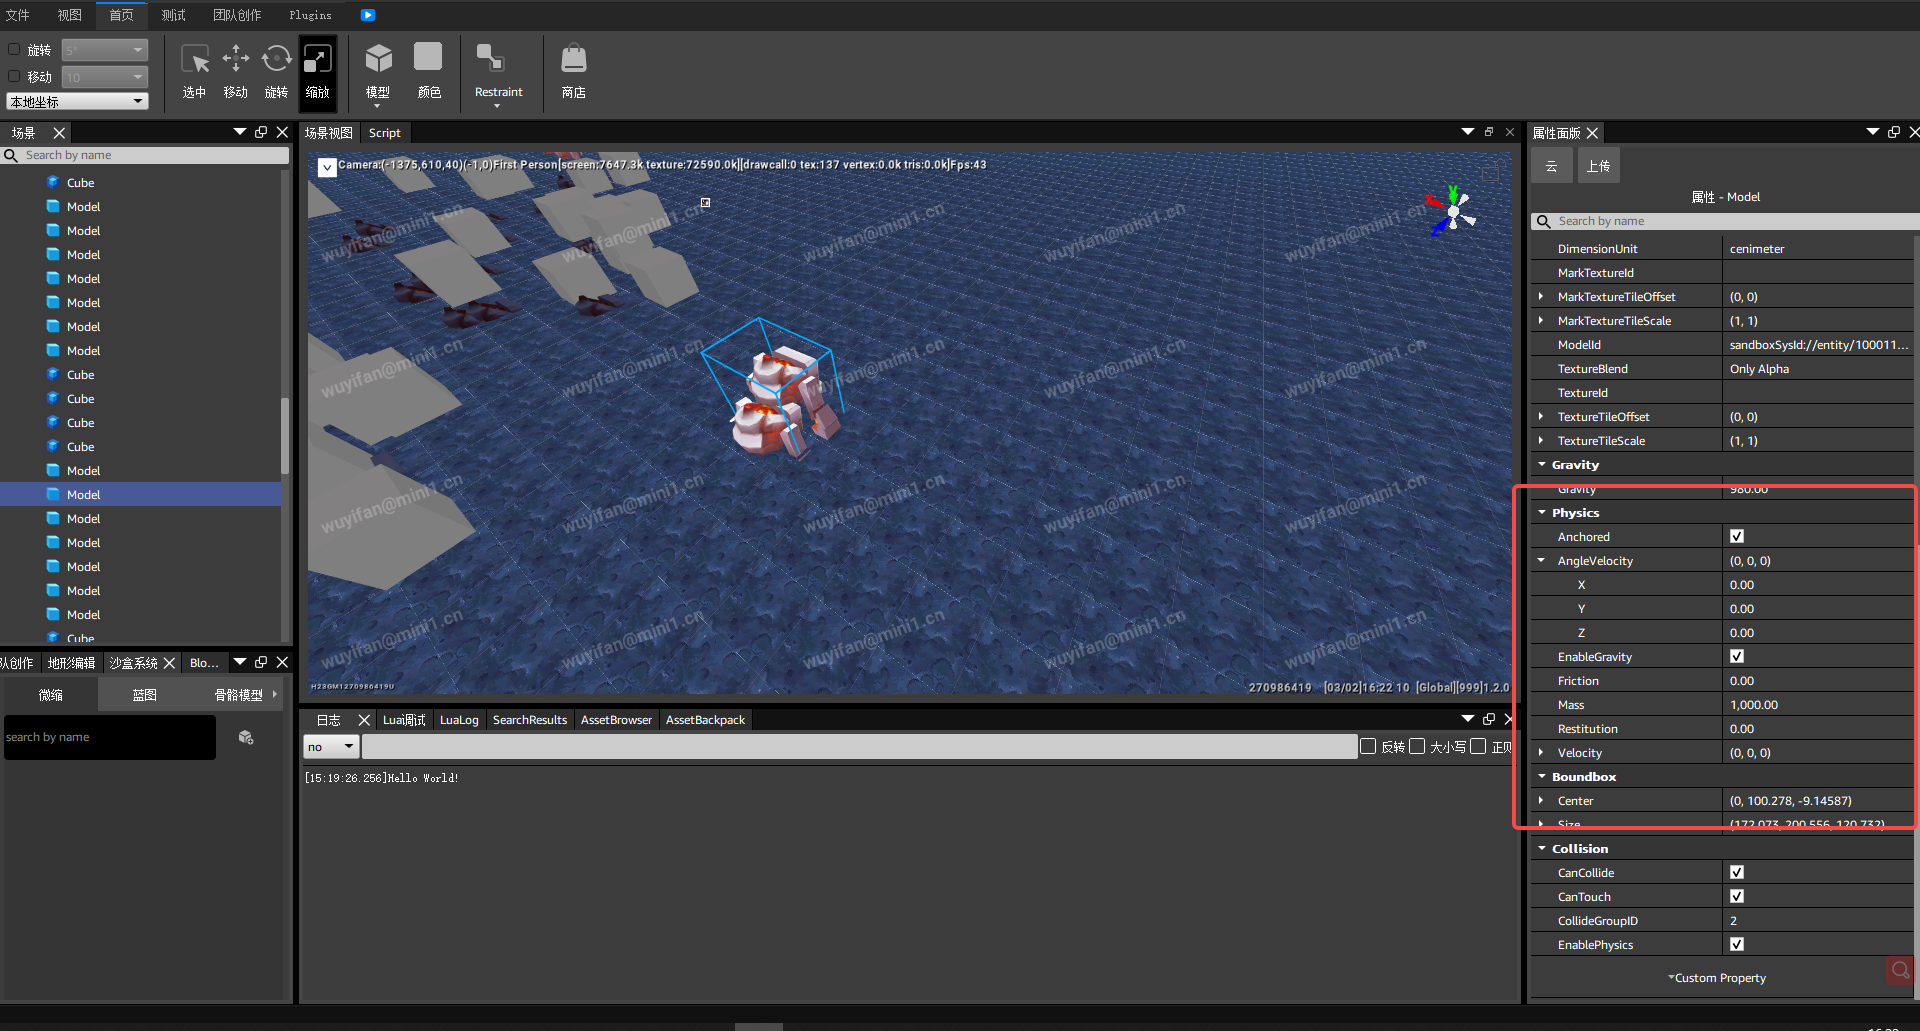Image resolution: width=1920 pixels, height=1031 pixels.
Task: Expand the Custom Property section
Action: [x=1717, y=978]
